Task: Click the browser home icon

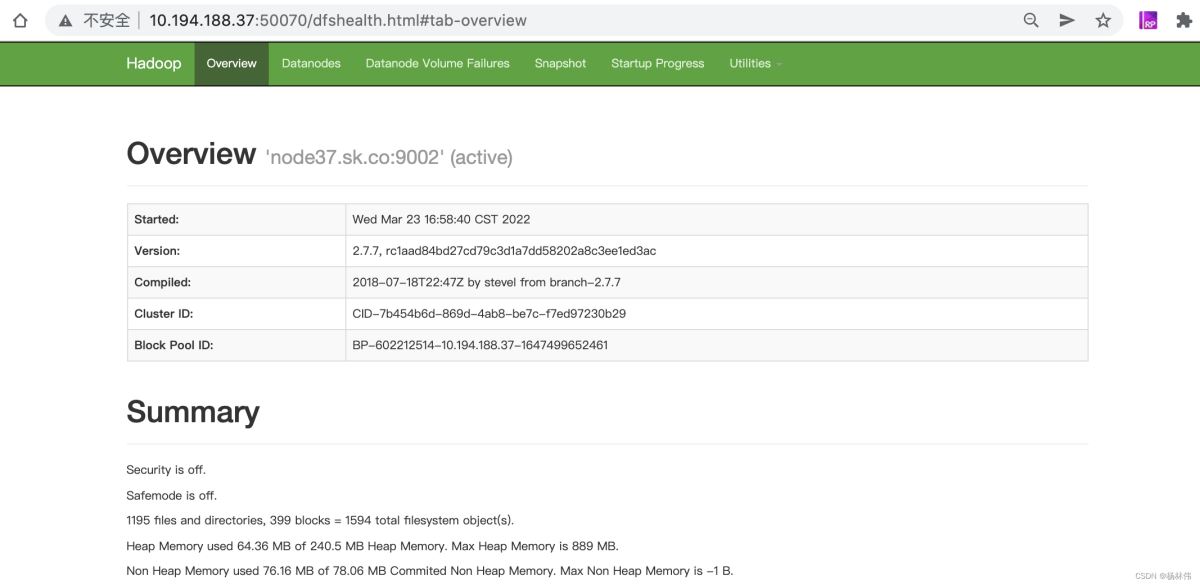Action: [20, 20]
